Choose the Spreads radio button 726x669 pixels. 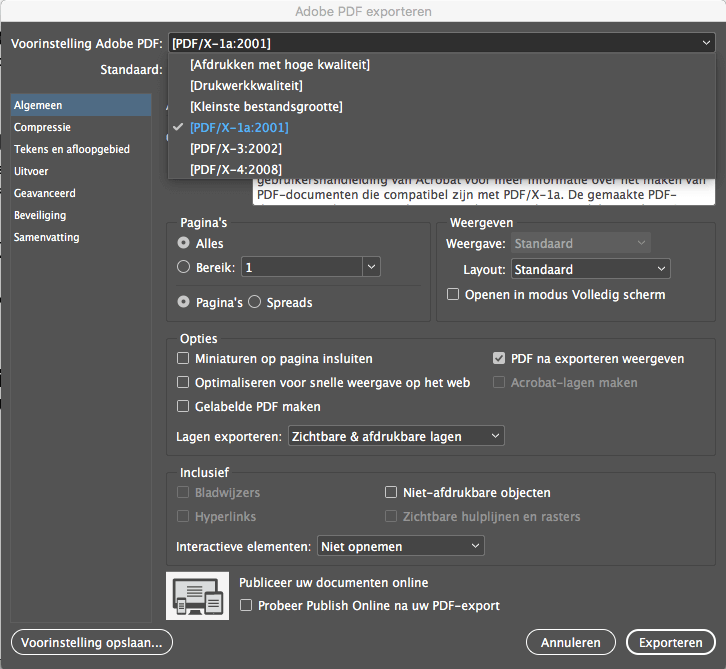click(x=254, y=302)
